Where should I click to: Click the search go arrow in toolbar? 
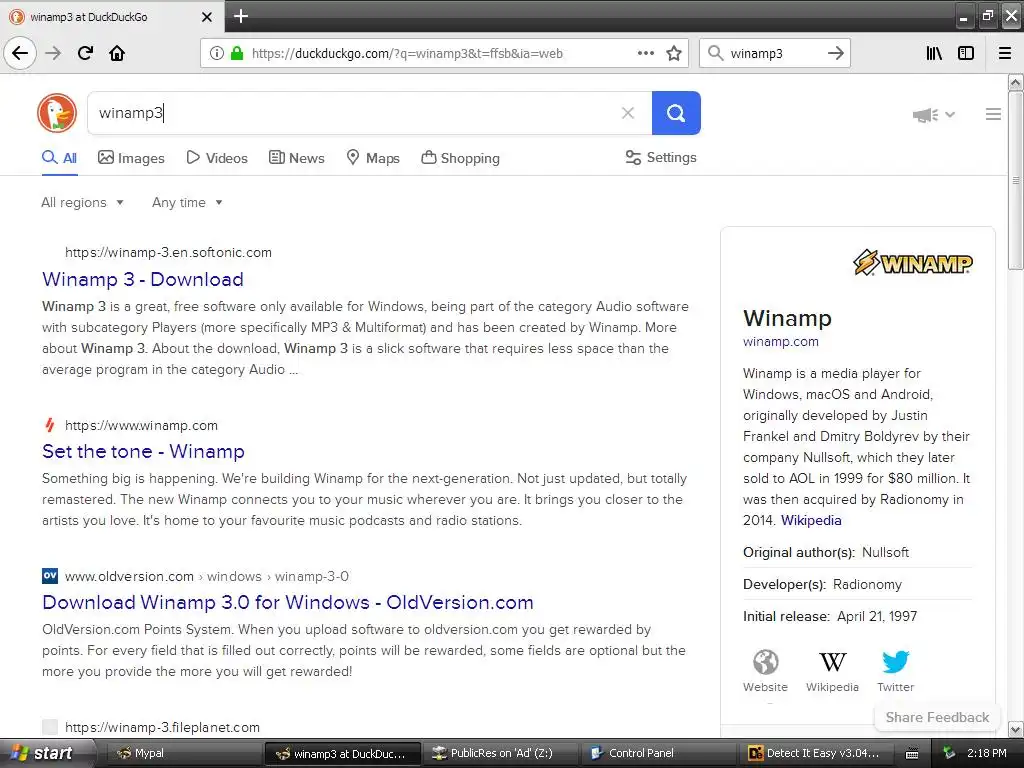pyautogui.click(x=835, y=53)
